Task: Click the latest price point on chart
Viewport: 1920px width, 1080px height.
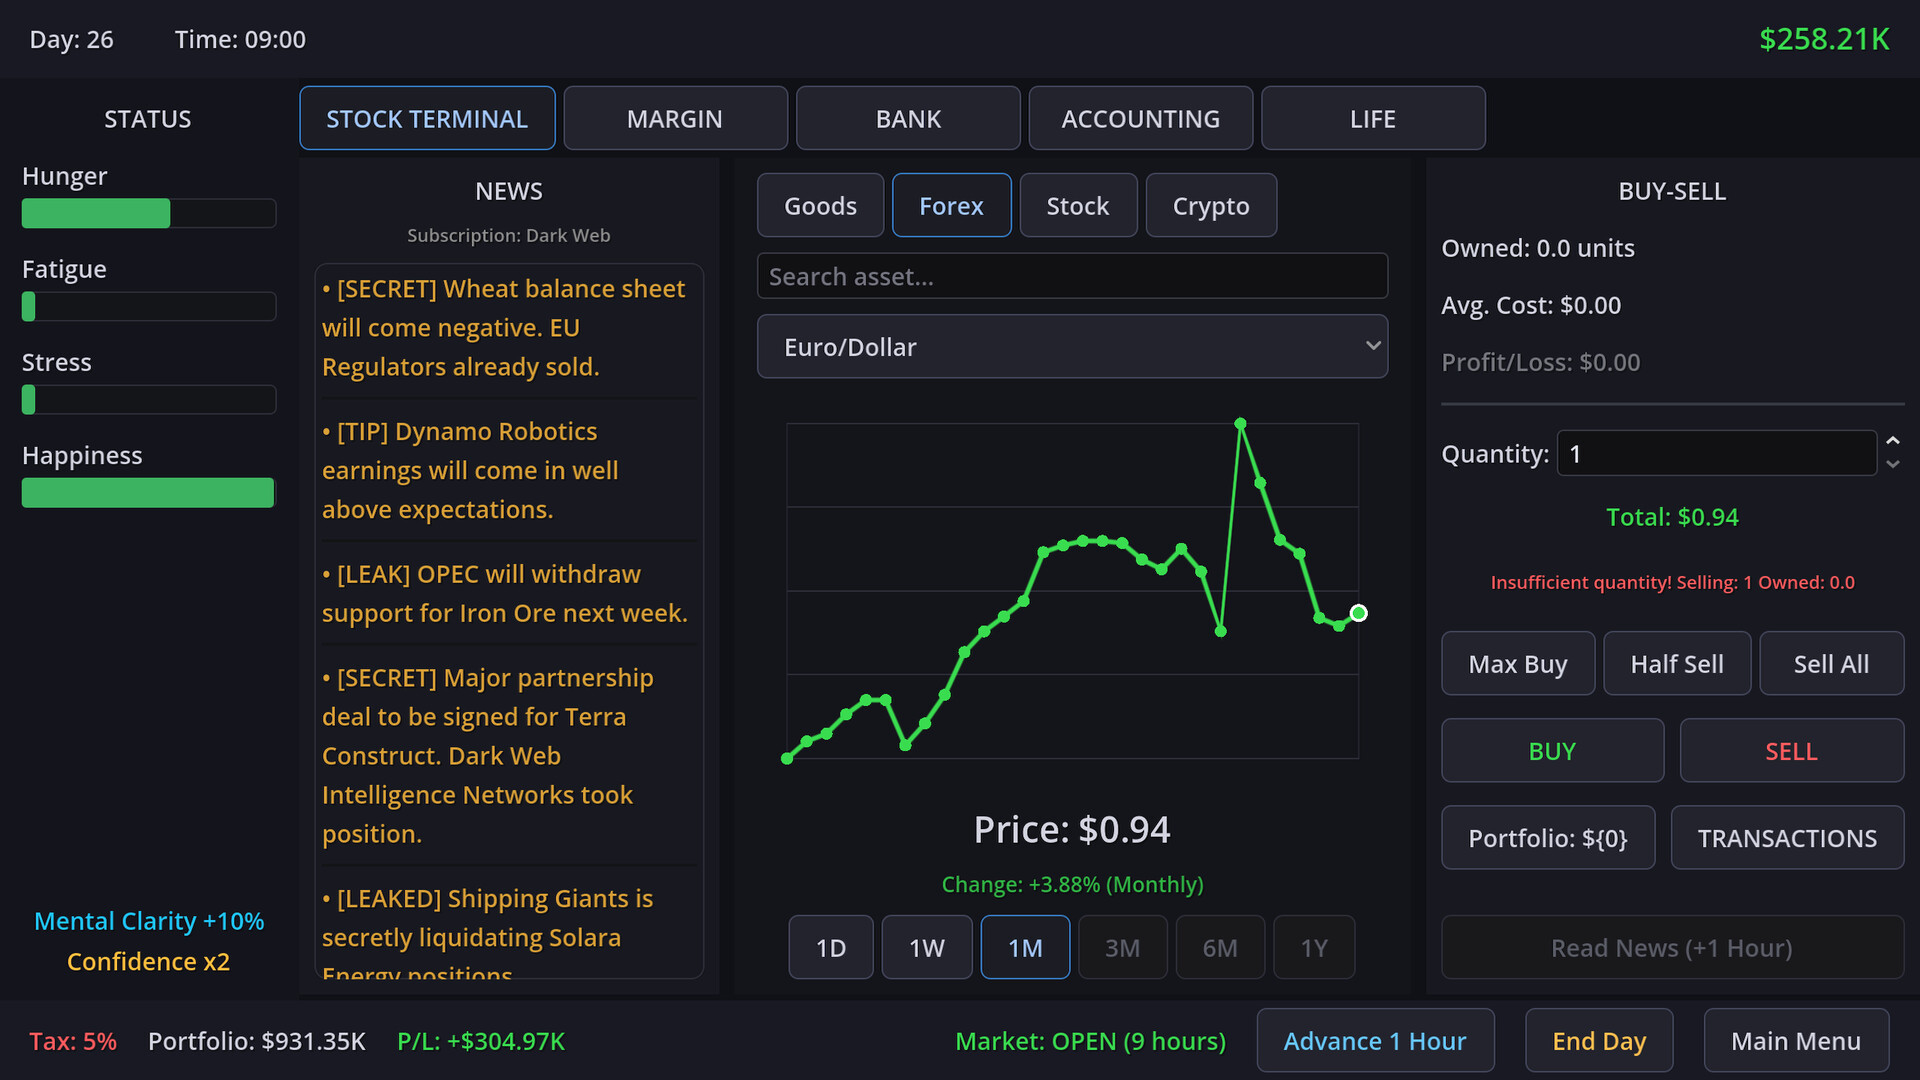Action: click(1358, 613)
